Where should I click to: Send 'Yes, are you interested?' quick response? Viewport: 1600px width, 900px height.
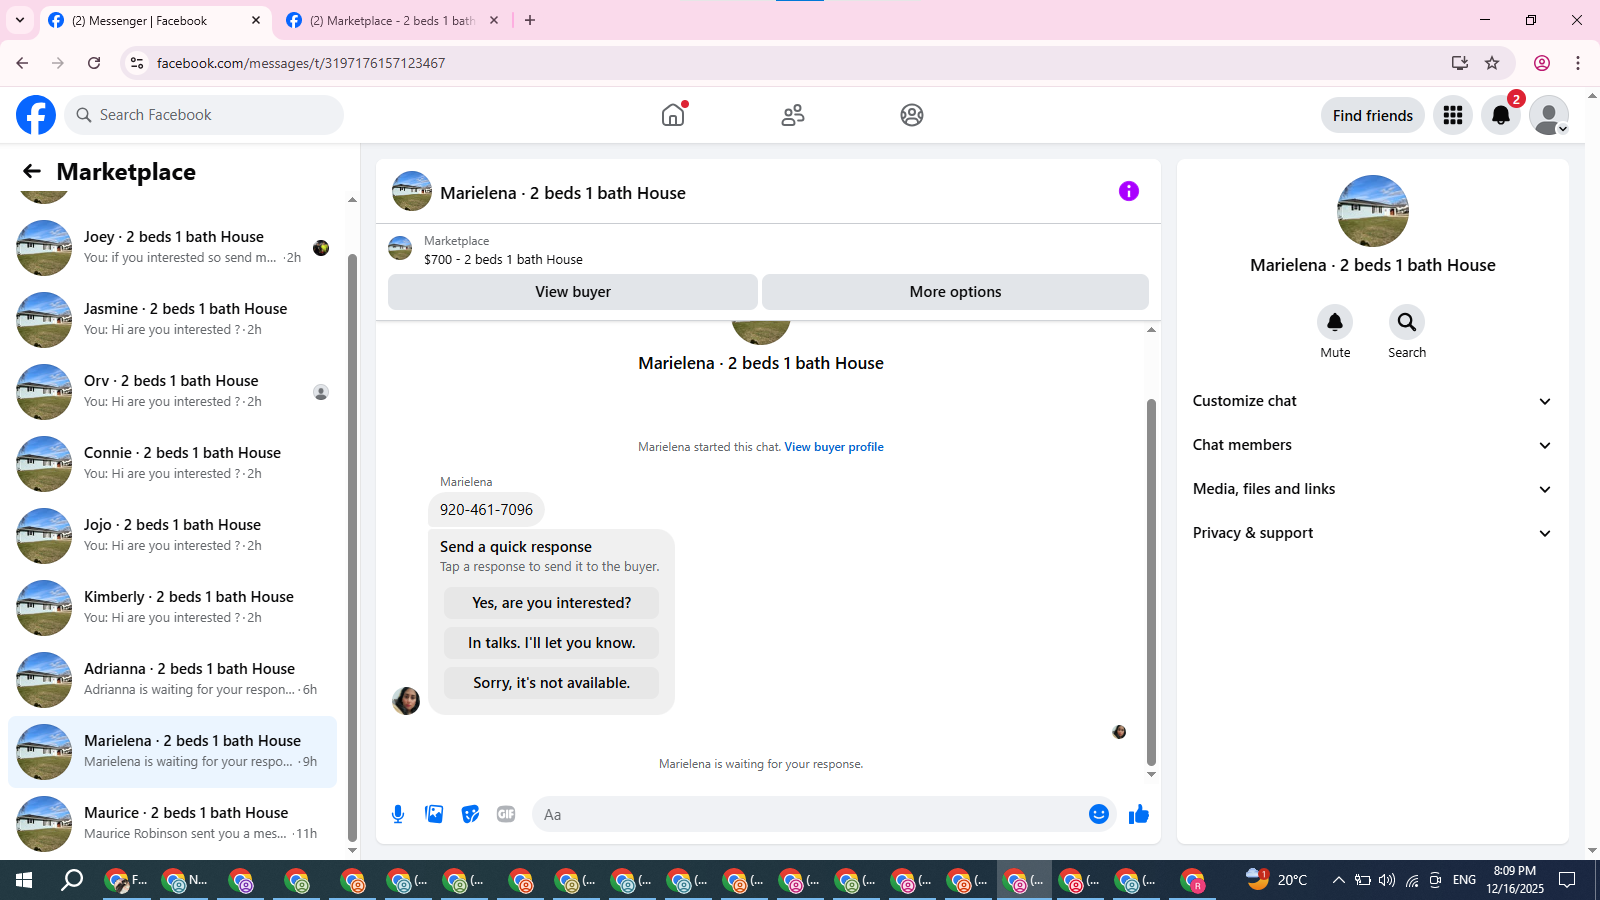[x=551, y=603]
